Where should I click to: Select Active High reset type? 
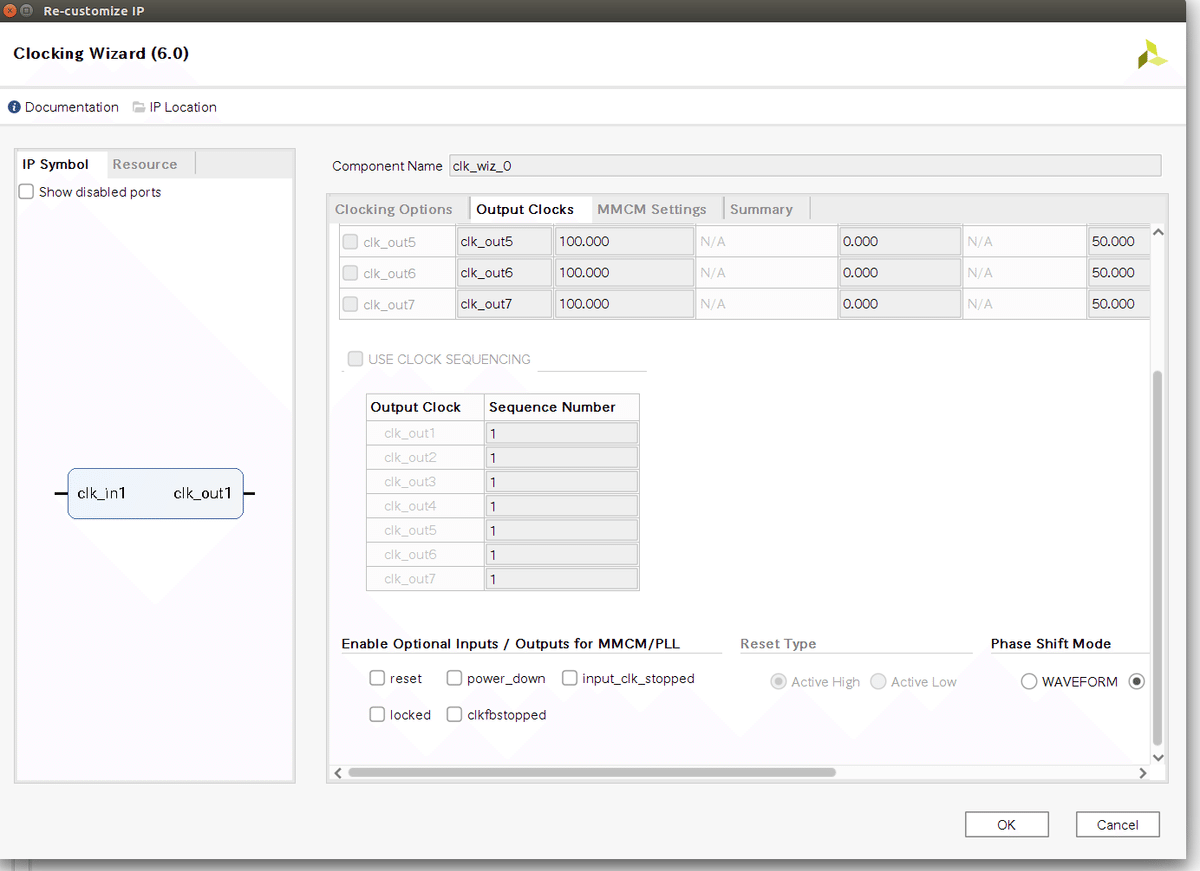tap(778, 681)
